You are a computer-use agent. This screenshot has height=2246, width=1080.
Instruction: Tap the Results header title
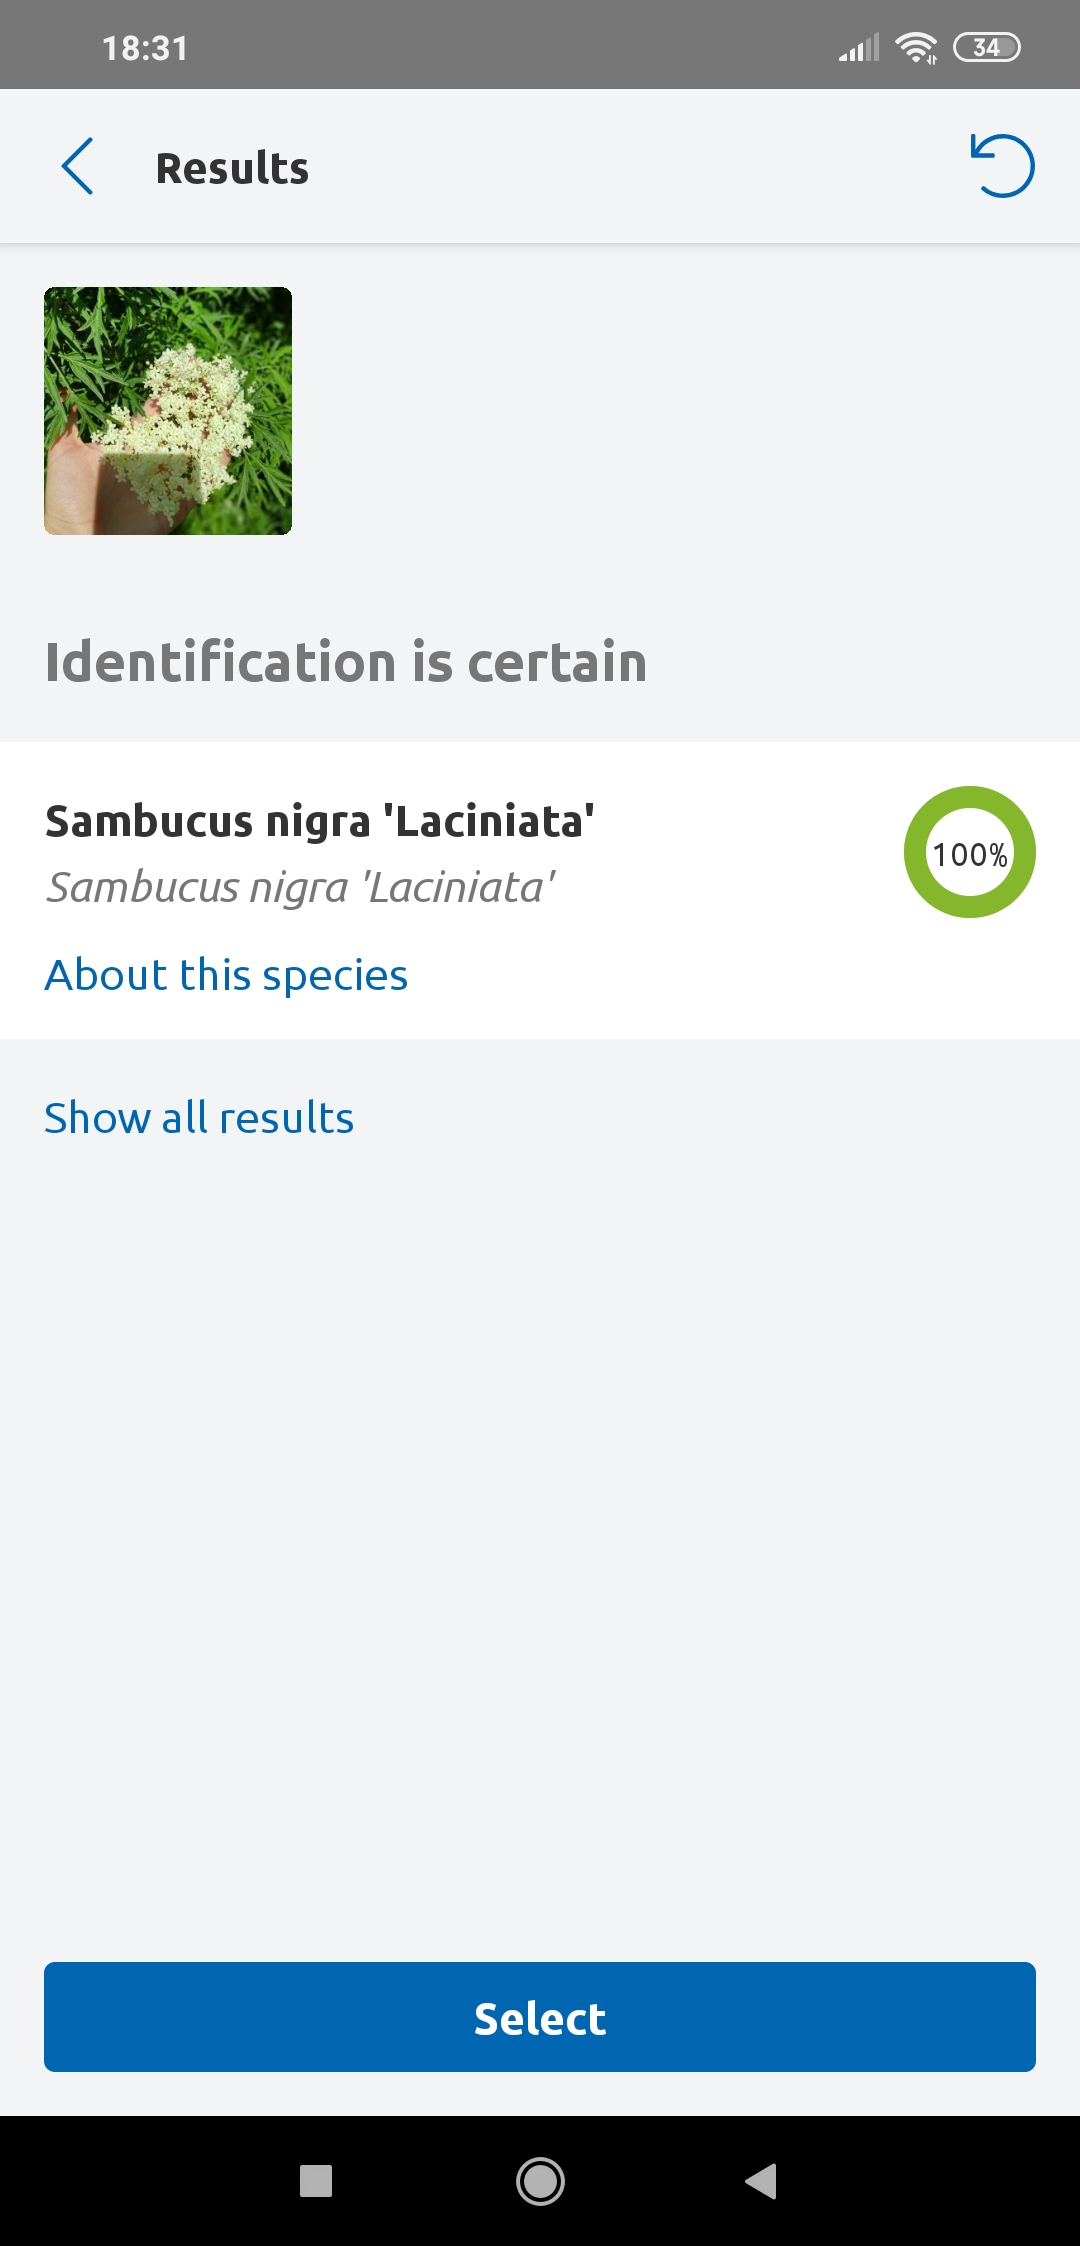[232, 168]
